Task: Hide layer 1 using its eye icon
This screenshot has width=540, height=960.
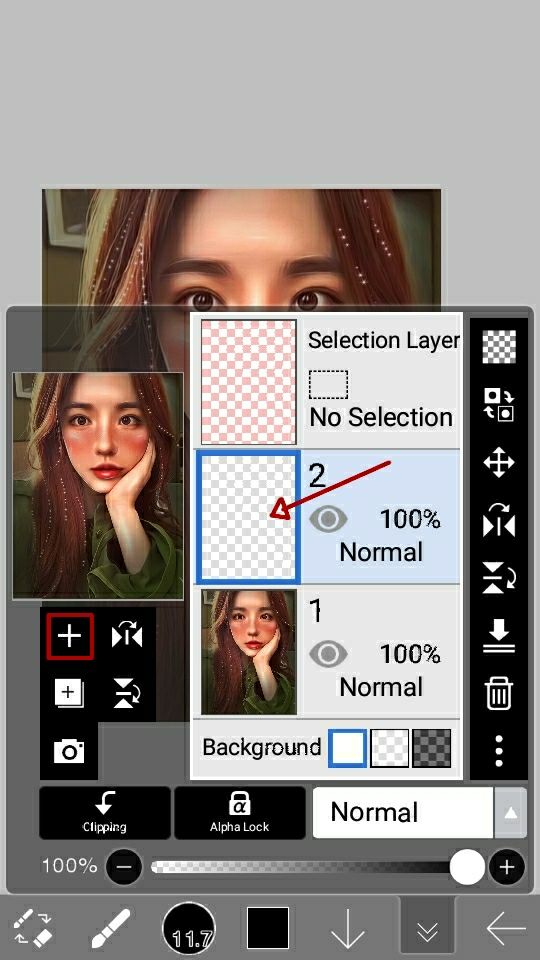Action: (328, 654)
